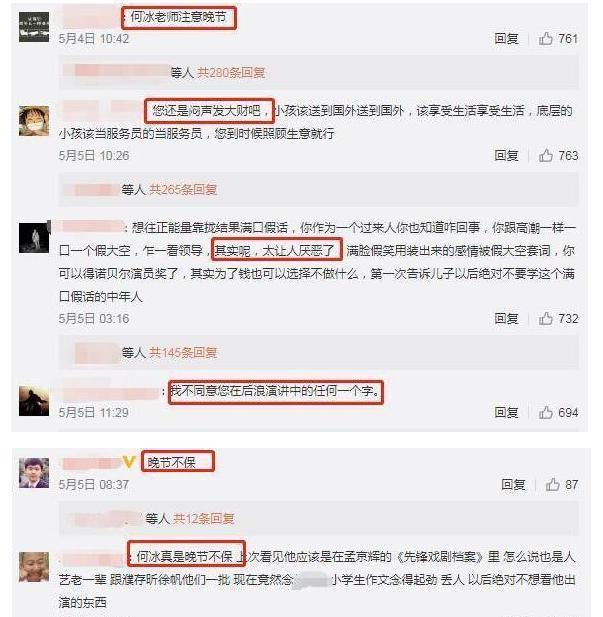The width and height of the screenshot is (603, 617).
Task: Expand 共280条回复 replies
Action: 231,72
